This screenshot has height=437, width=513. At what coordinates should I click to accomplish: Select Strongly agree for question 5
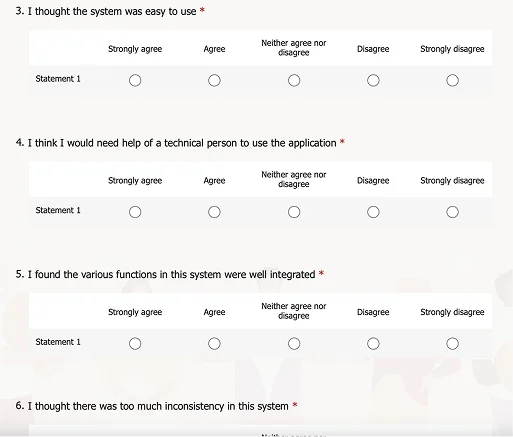point(135,344)
